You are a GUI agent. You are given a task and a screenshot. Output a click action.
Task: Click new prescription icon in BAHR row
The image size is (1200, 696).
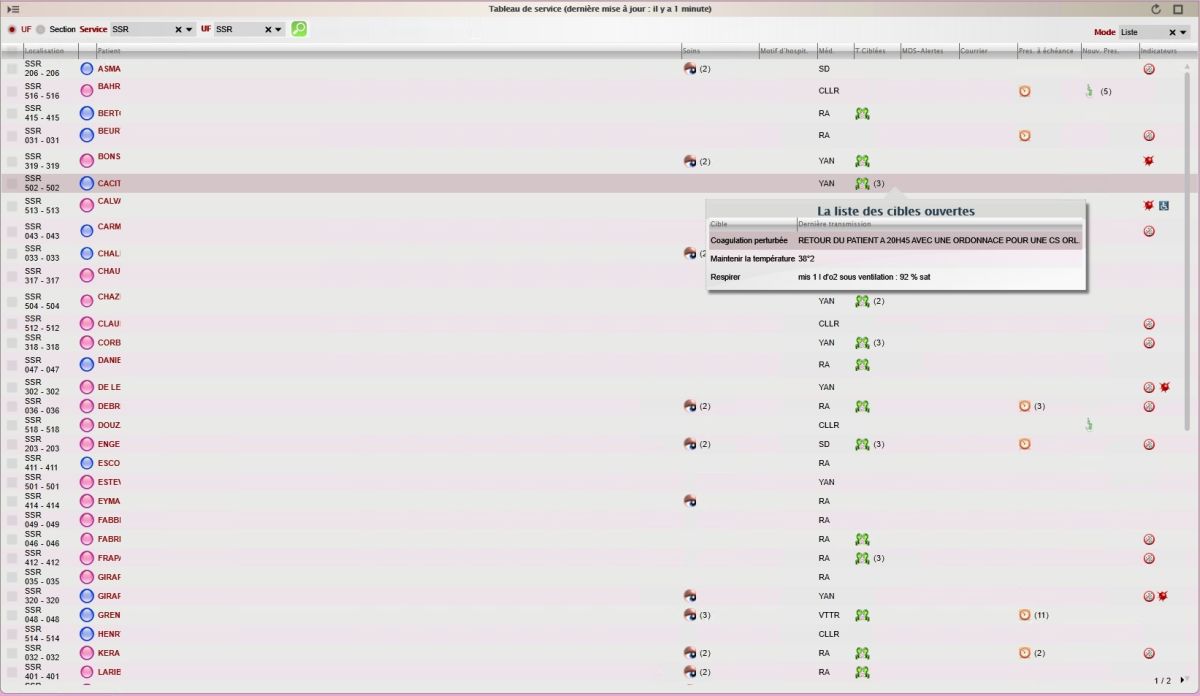(x=1089, y=91)
